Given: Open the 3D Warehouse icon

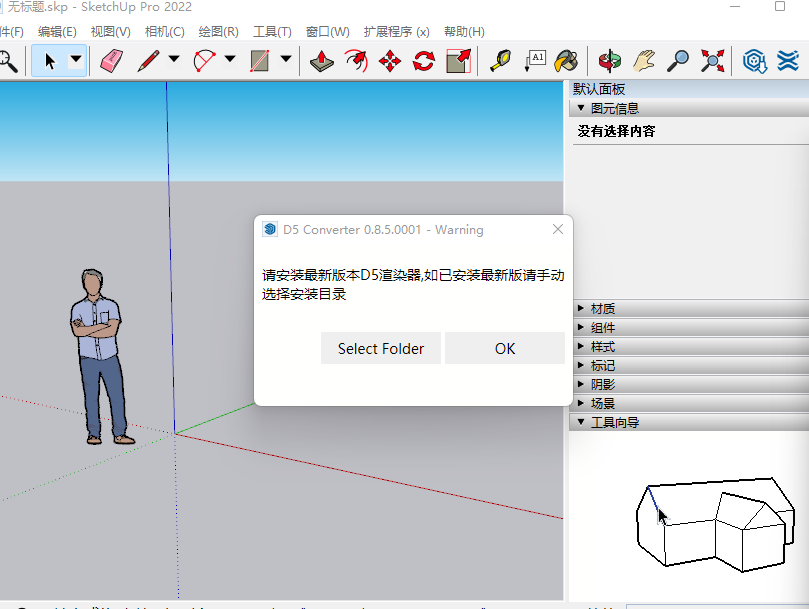Looking at the screenshot, I should click(754, 61).
